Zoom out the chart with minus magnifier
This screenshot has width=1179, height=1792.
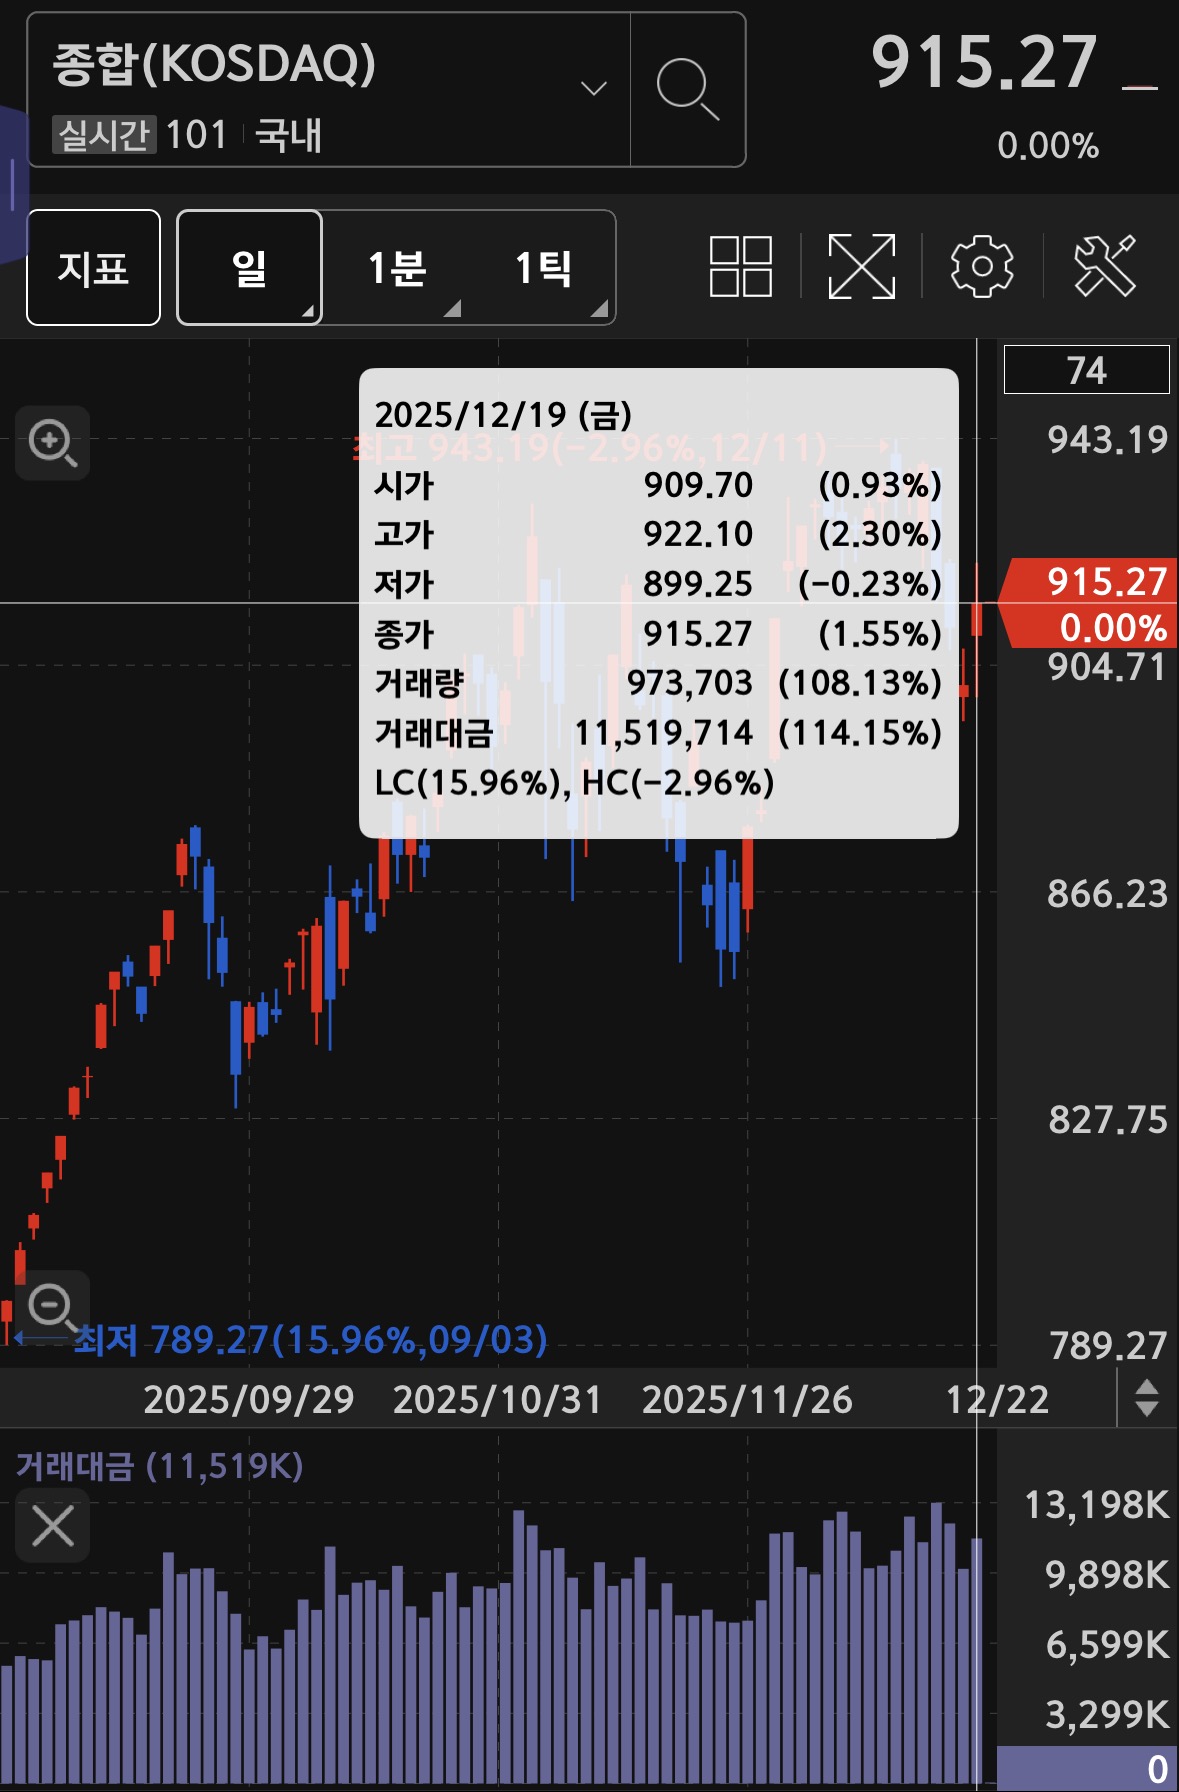[53, 1307]
